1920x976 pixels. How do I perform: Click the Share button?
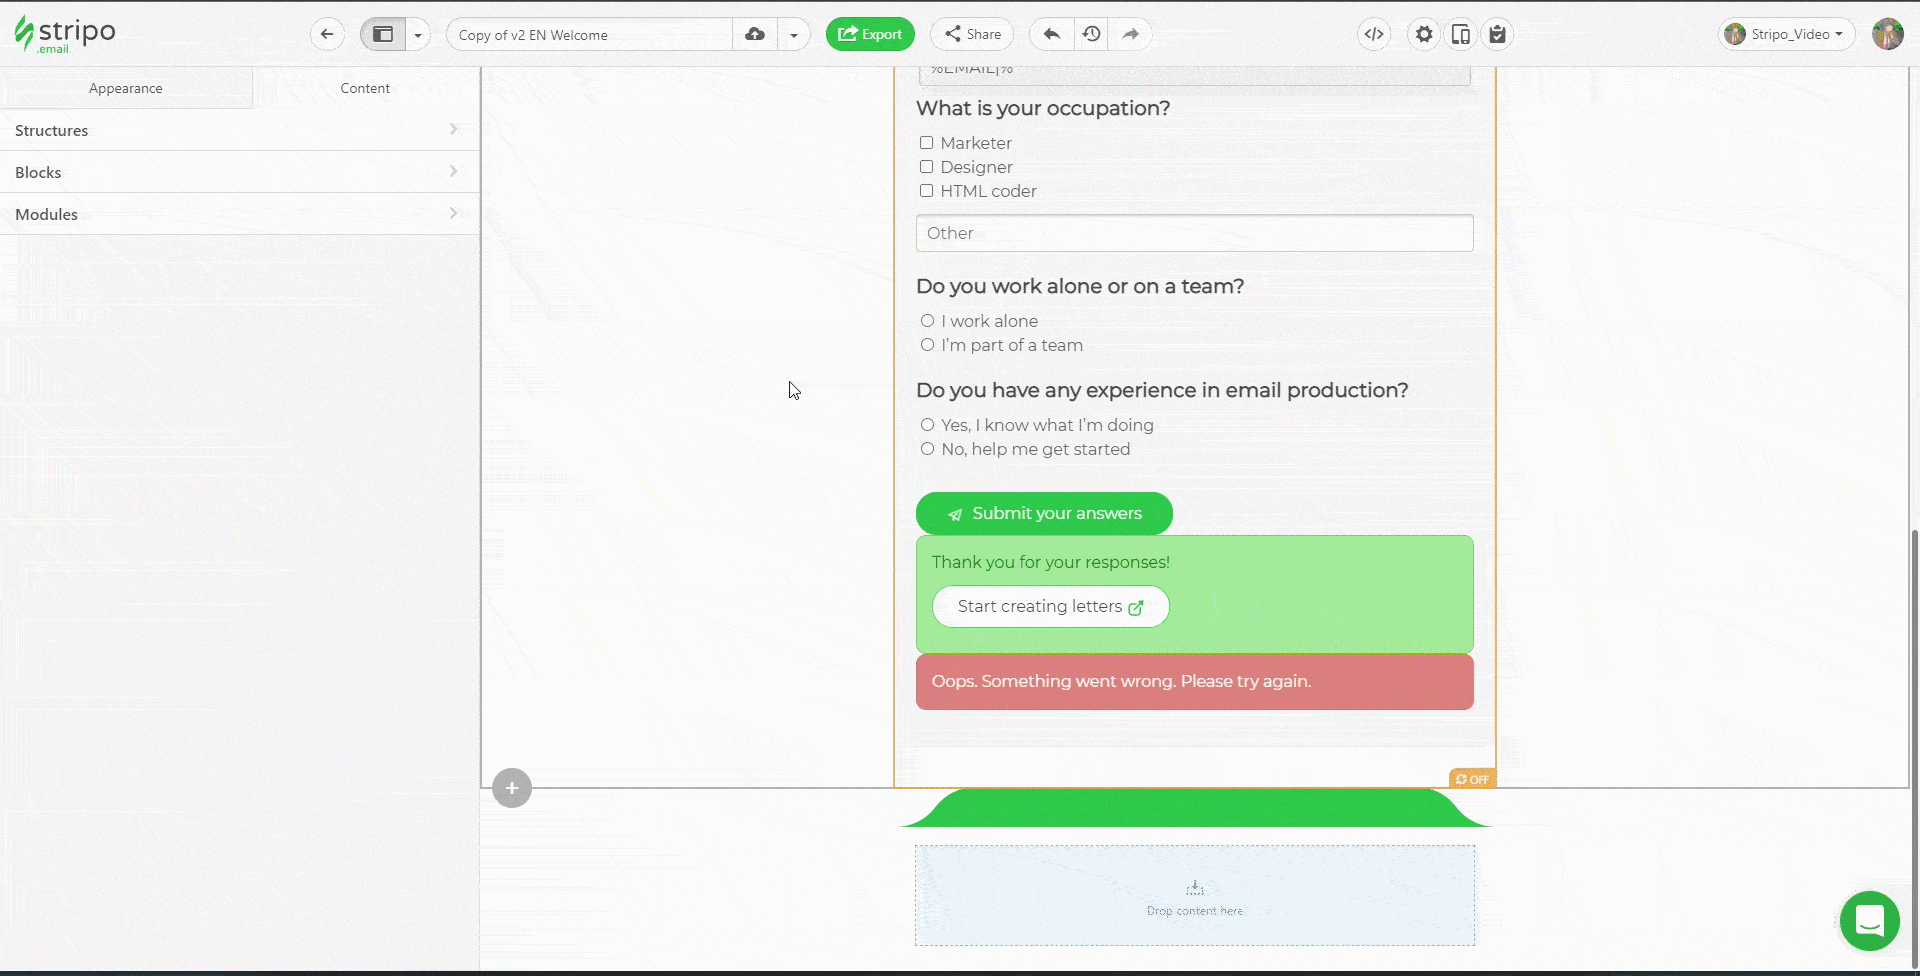[x=971, y=34]
